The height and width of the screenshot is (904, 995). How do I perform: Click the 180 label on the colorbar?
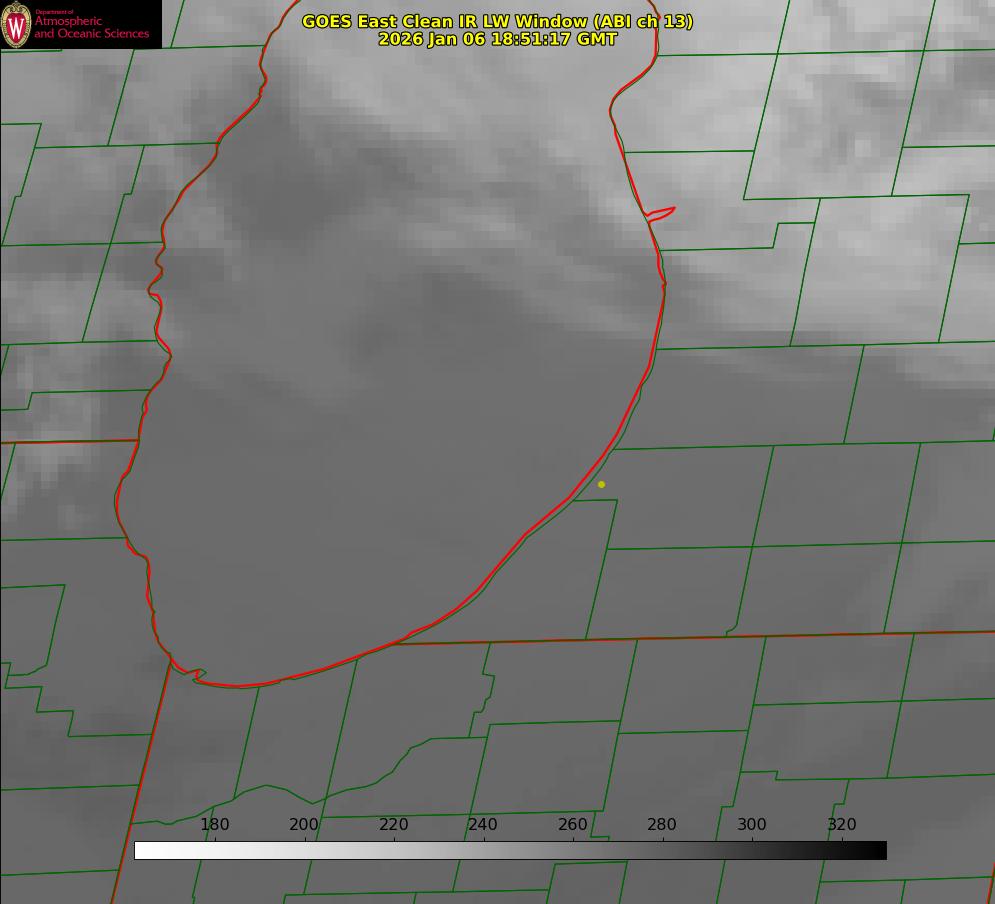tap(215, 824)
